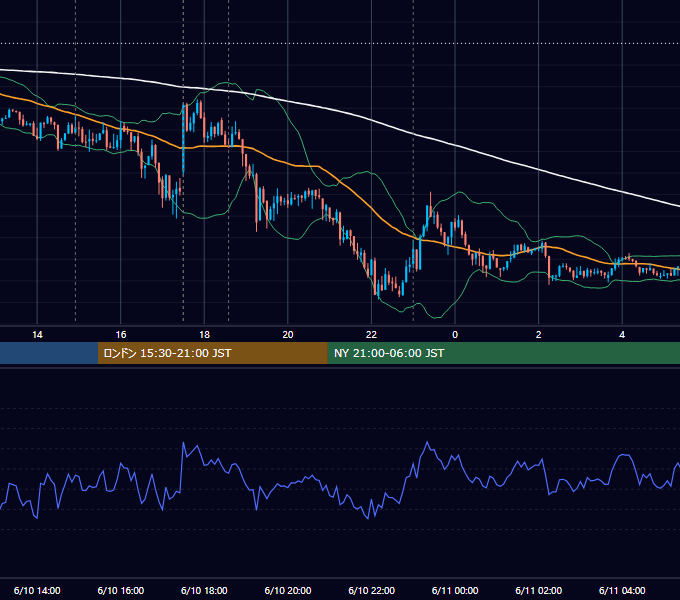Click the 6/10 18:00 date label
Viewport: 680px width, 600px height.
(204, 590)
